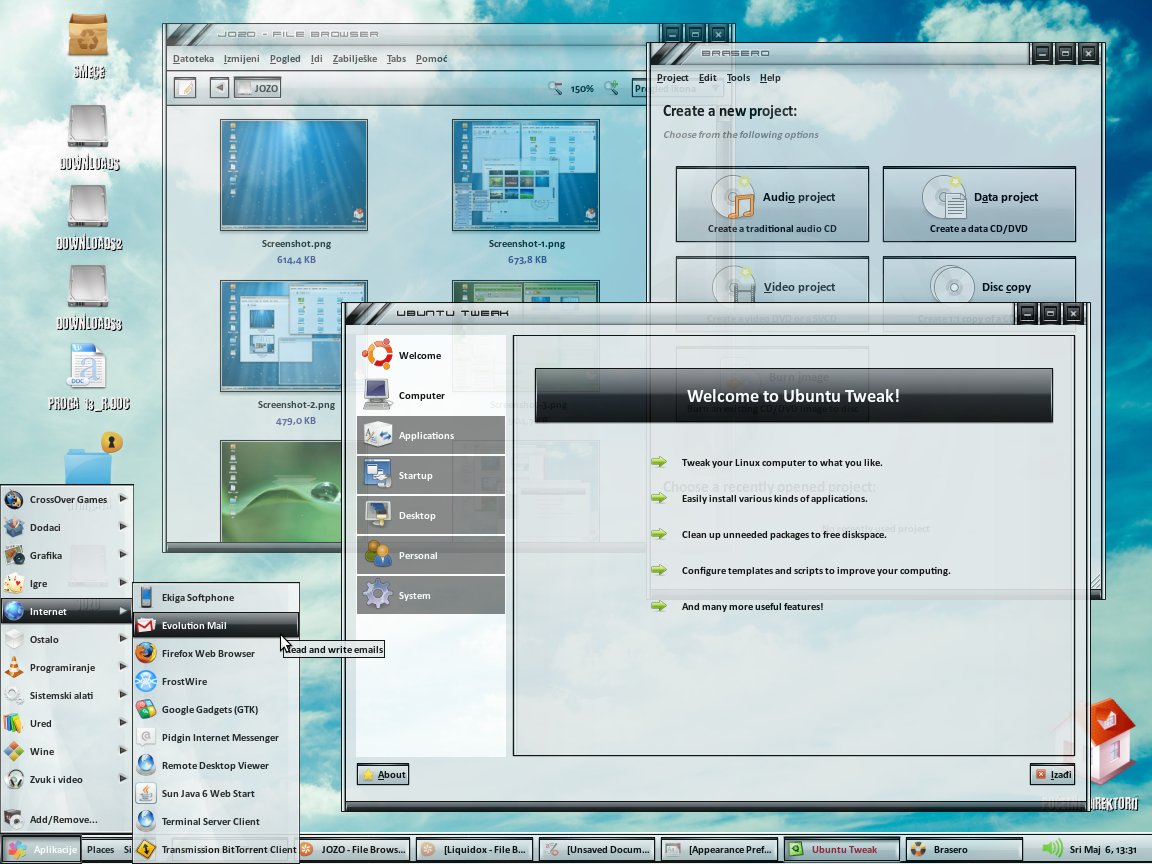The height and width of the screenshot is (864, 1152).
Task: Select Screenshot.png thumbnail in file browser
Action: 294,175
